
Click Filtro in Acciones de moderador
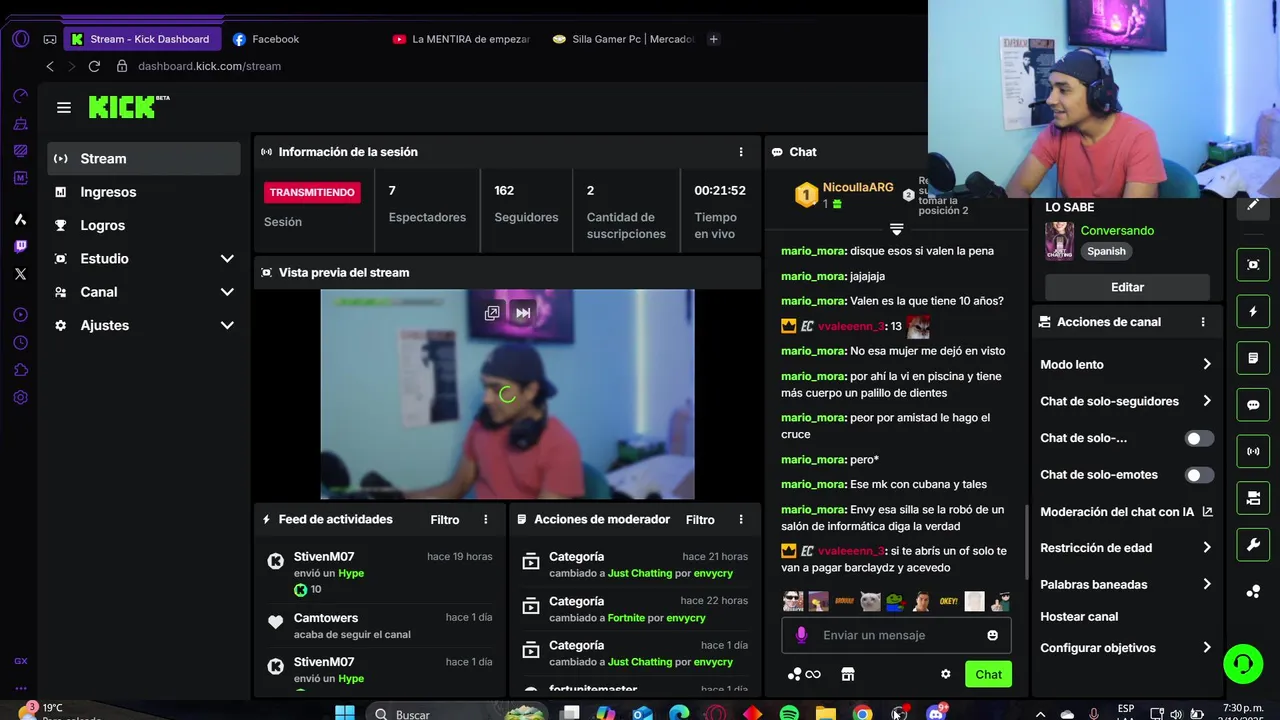[x=700, y=520]
